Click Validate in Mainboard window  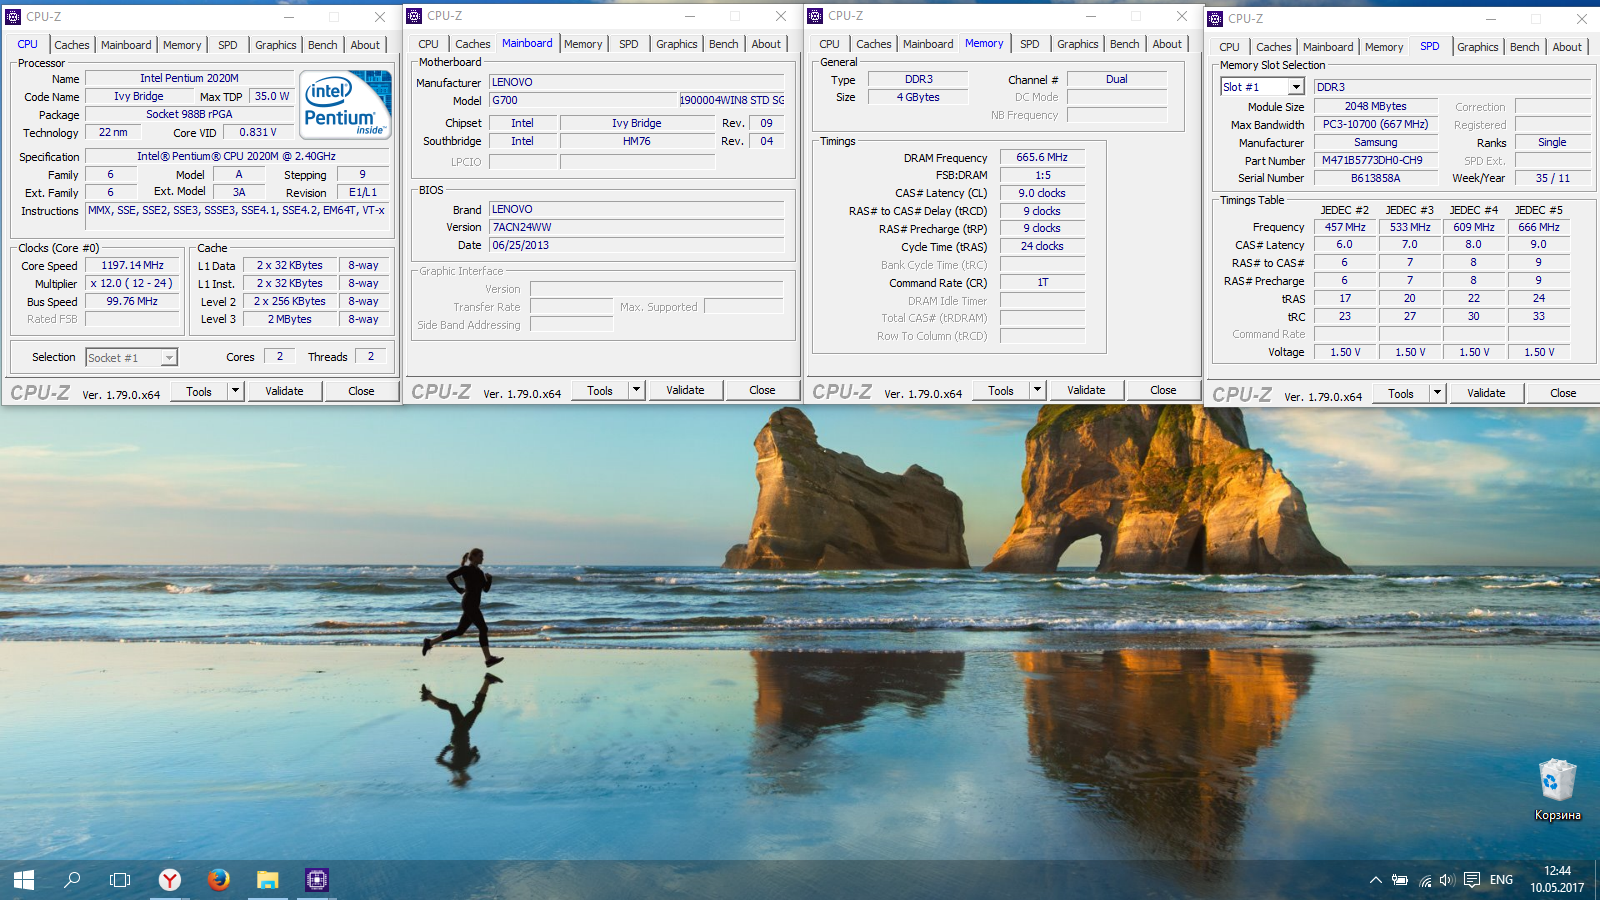pos(685,390)
